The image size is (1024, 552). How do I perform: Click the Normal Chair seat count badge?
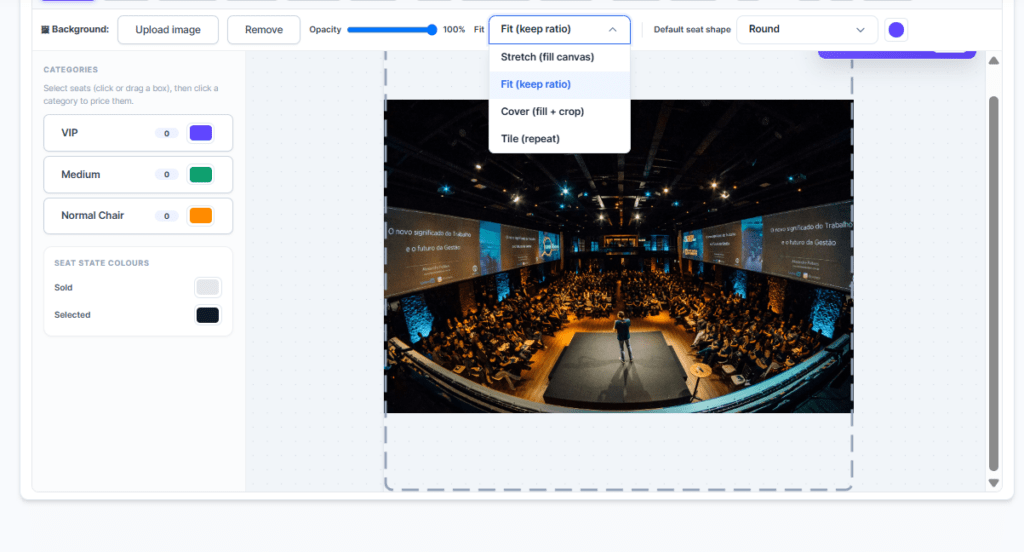167,216
